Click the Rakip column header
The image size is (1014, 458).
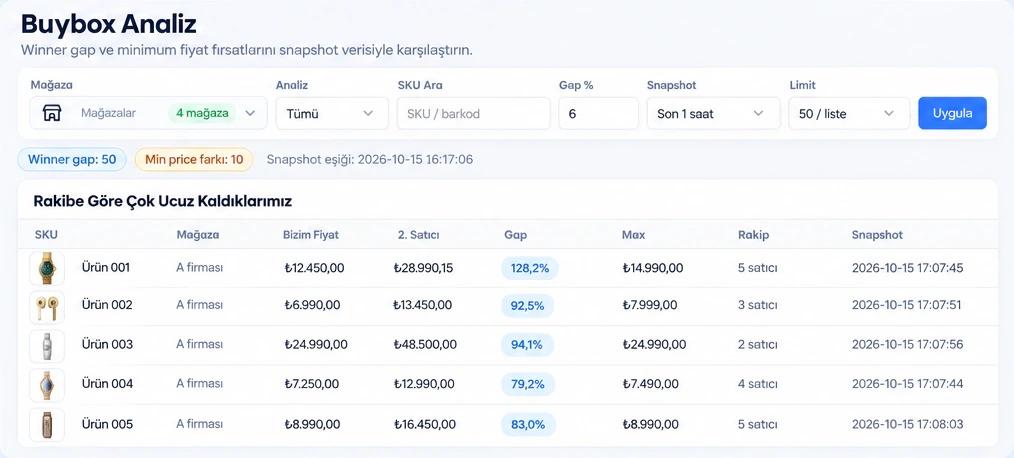pos(753,235)
